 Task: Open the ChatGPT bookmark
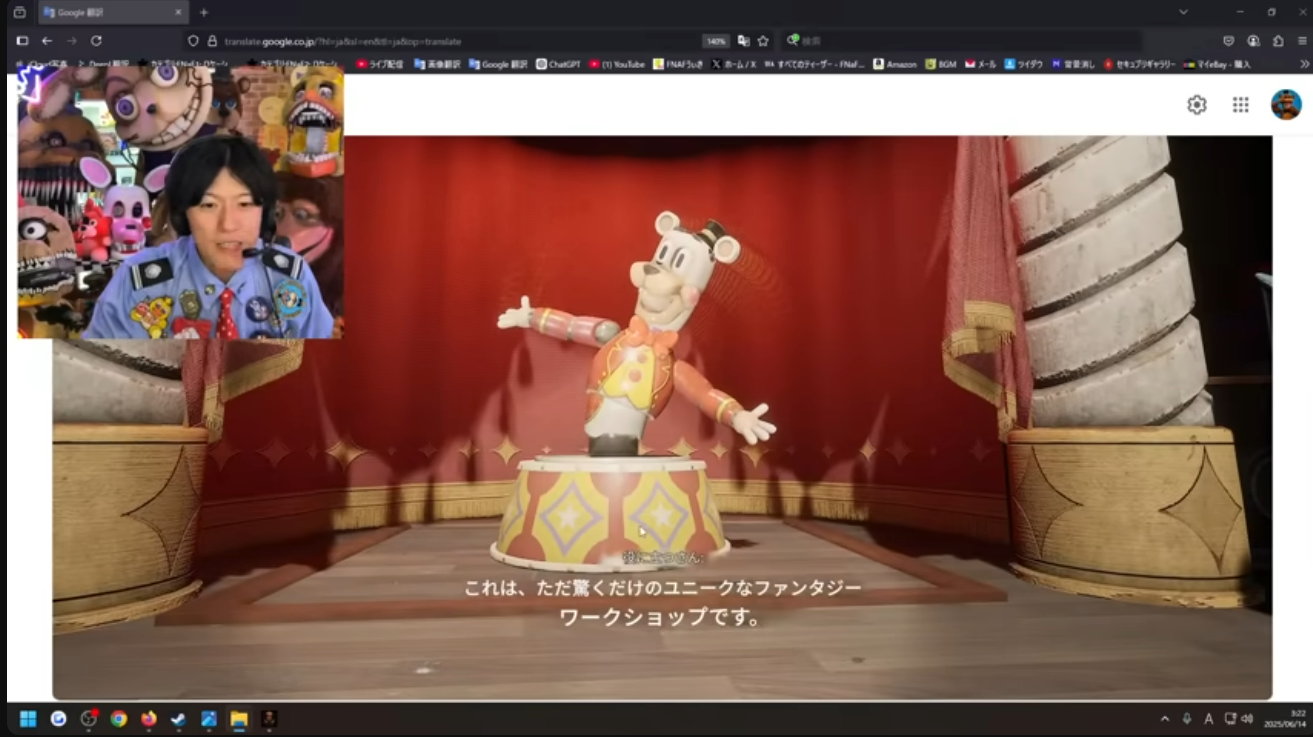558,64
